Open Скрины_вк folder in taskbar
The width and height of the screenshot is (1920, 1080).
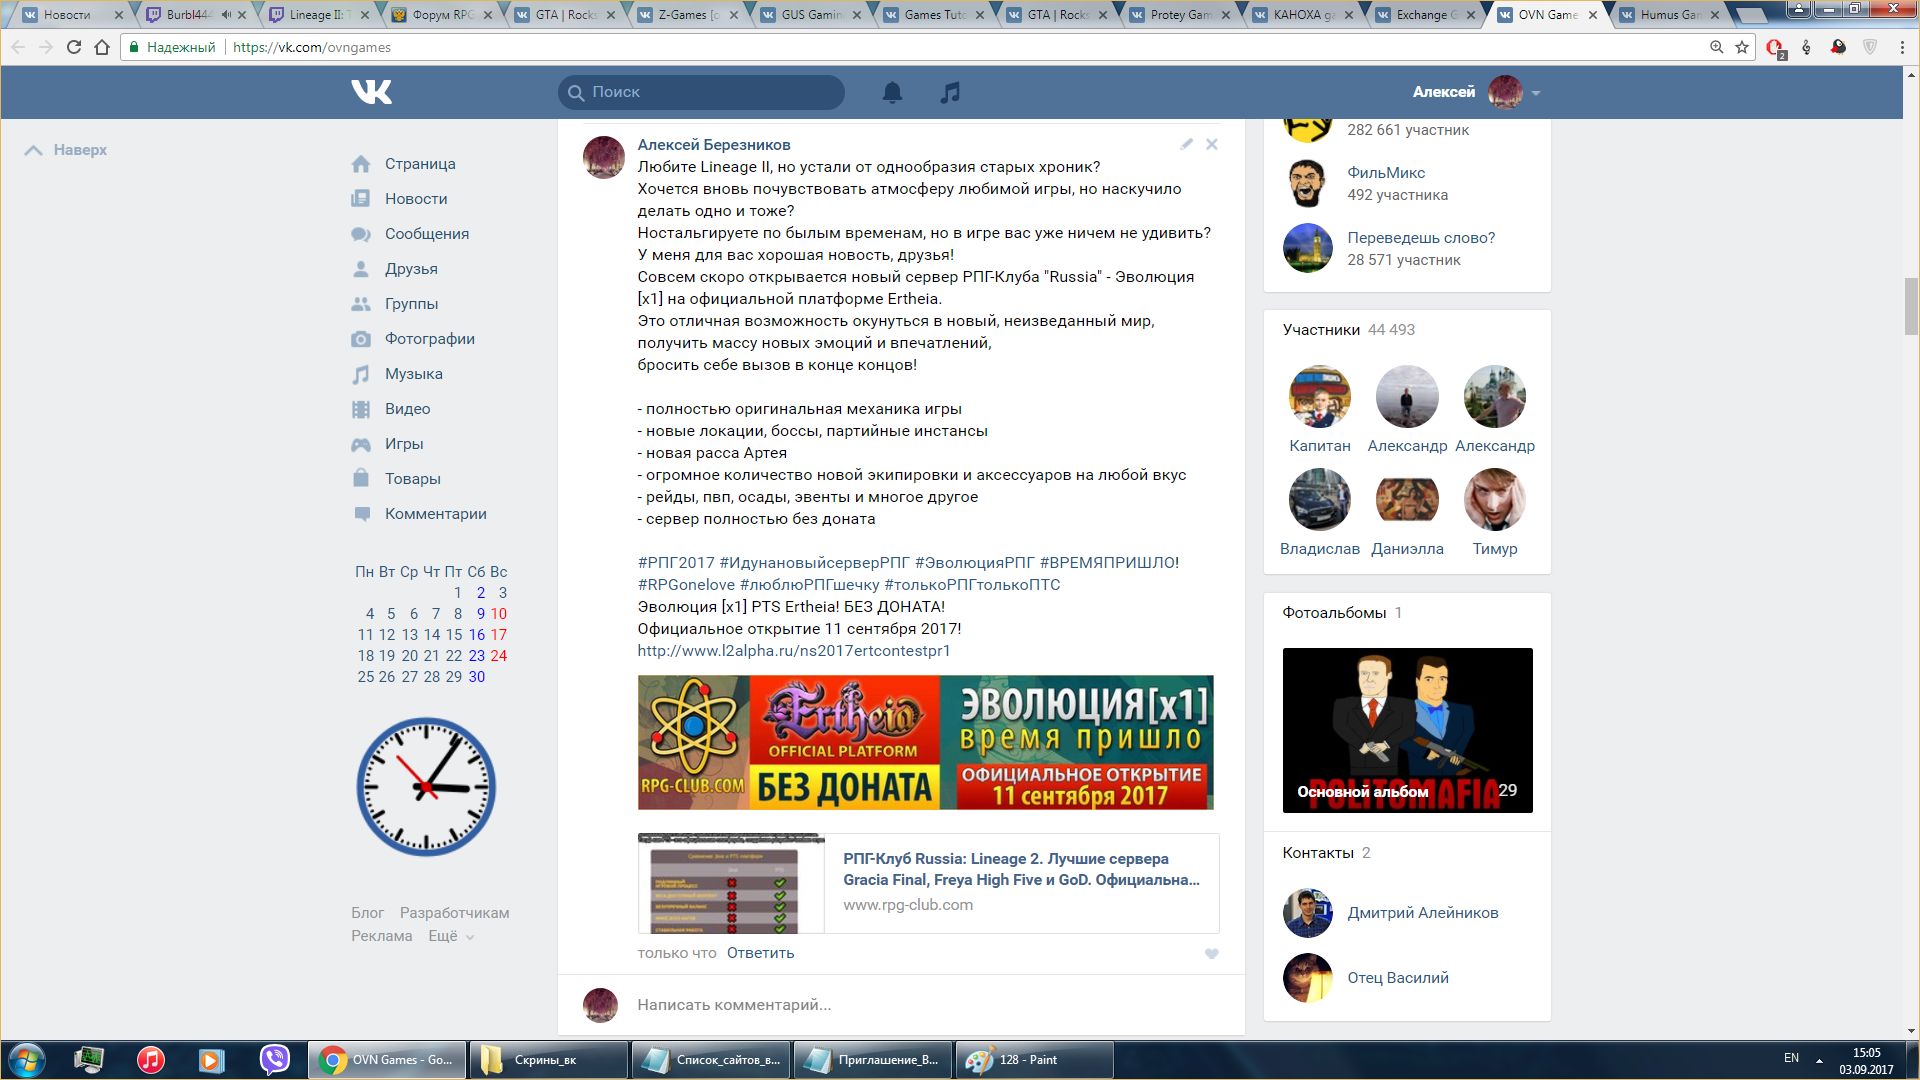[548, 1060]
